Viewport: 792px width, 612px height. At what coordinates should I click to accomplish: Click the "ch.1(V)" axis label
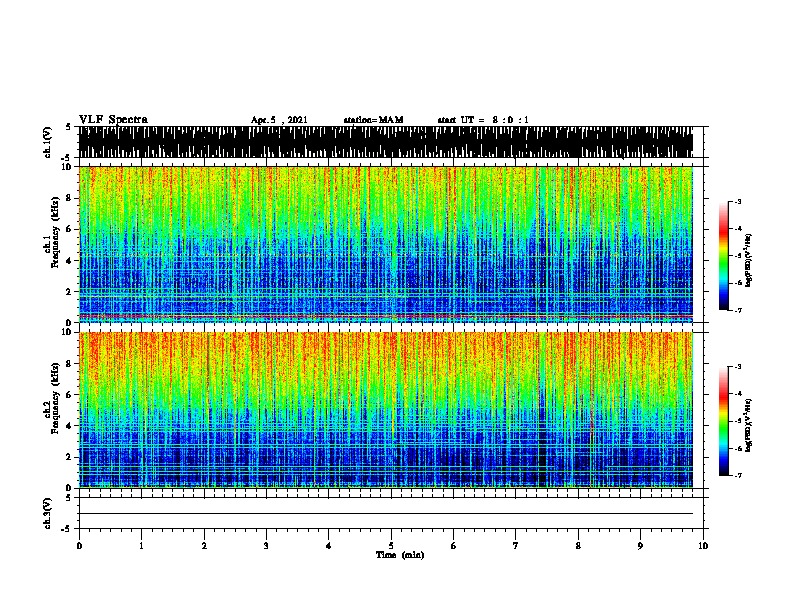[x=48, y=142]
